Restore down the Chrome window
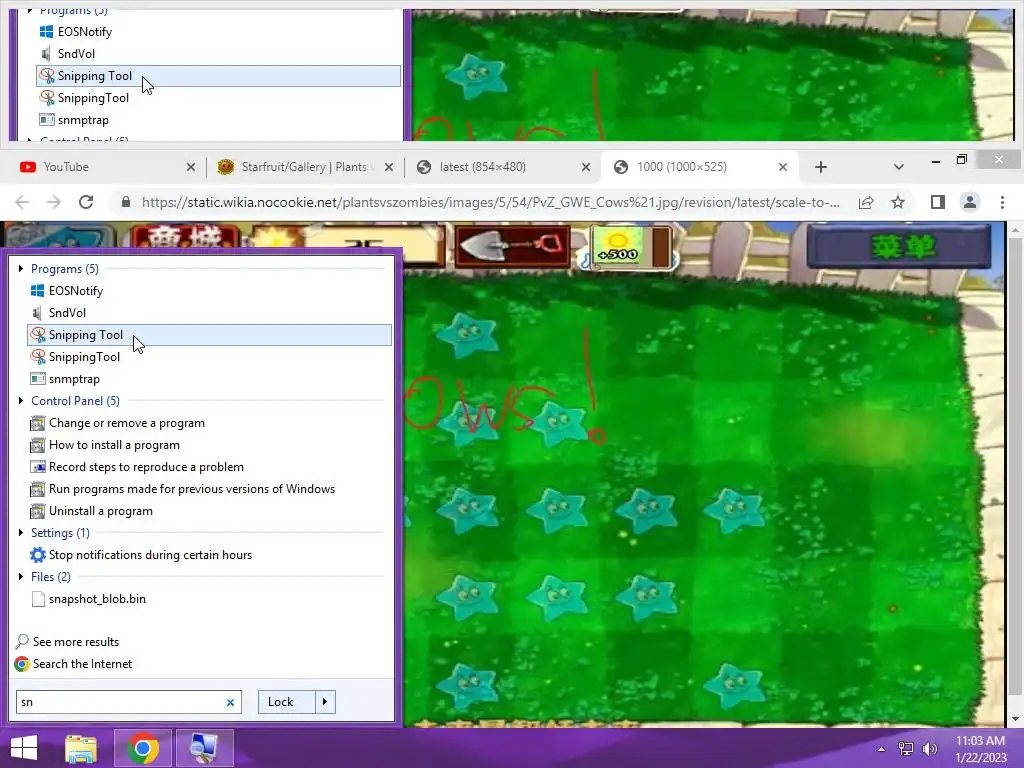Image resolution: width=1024 pixels, height=768 pixels. point(961,160)
